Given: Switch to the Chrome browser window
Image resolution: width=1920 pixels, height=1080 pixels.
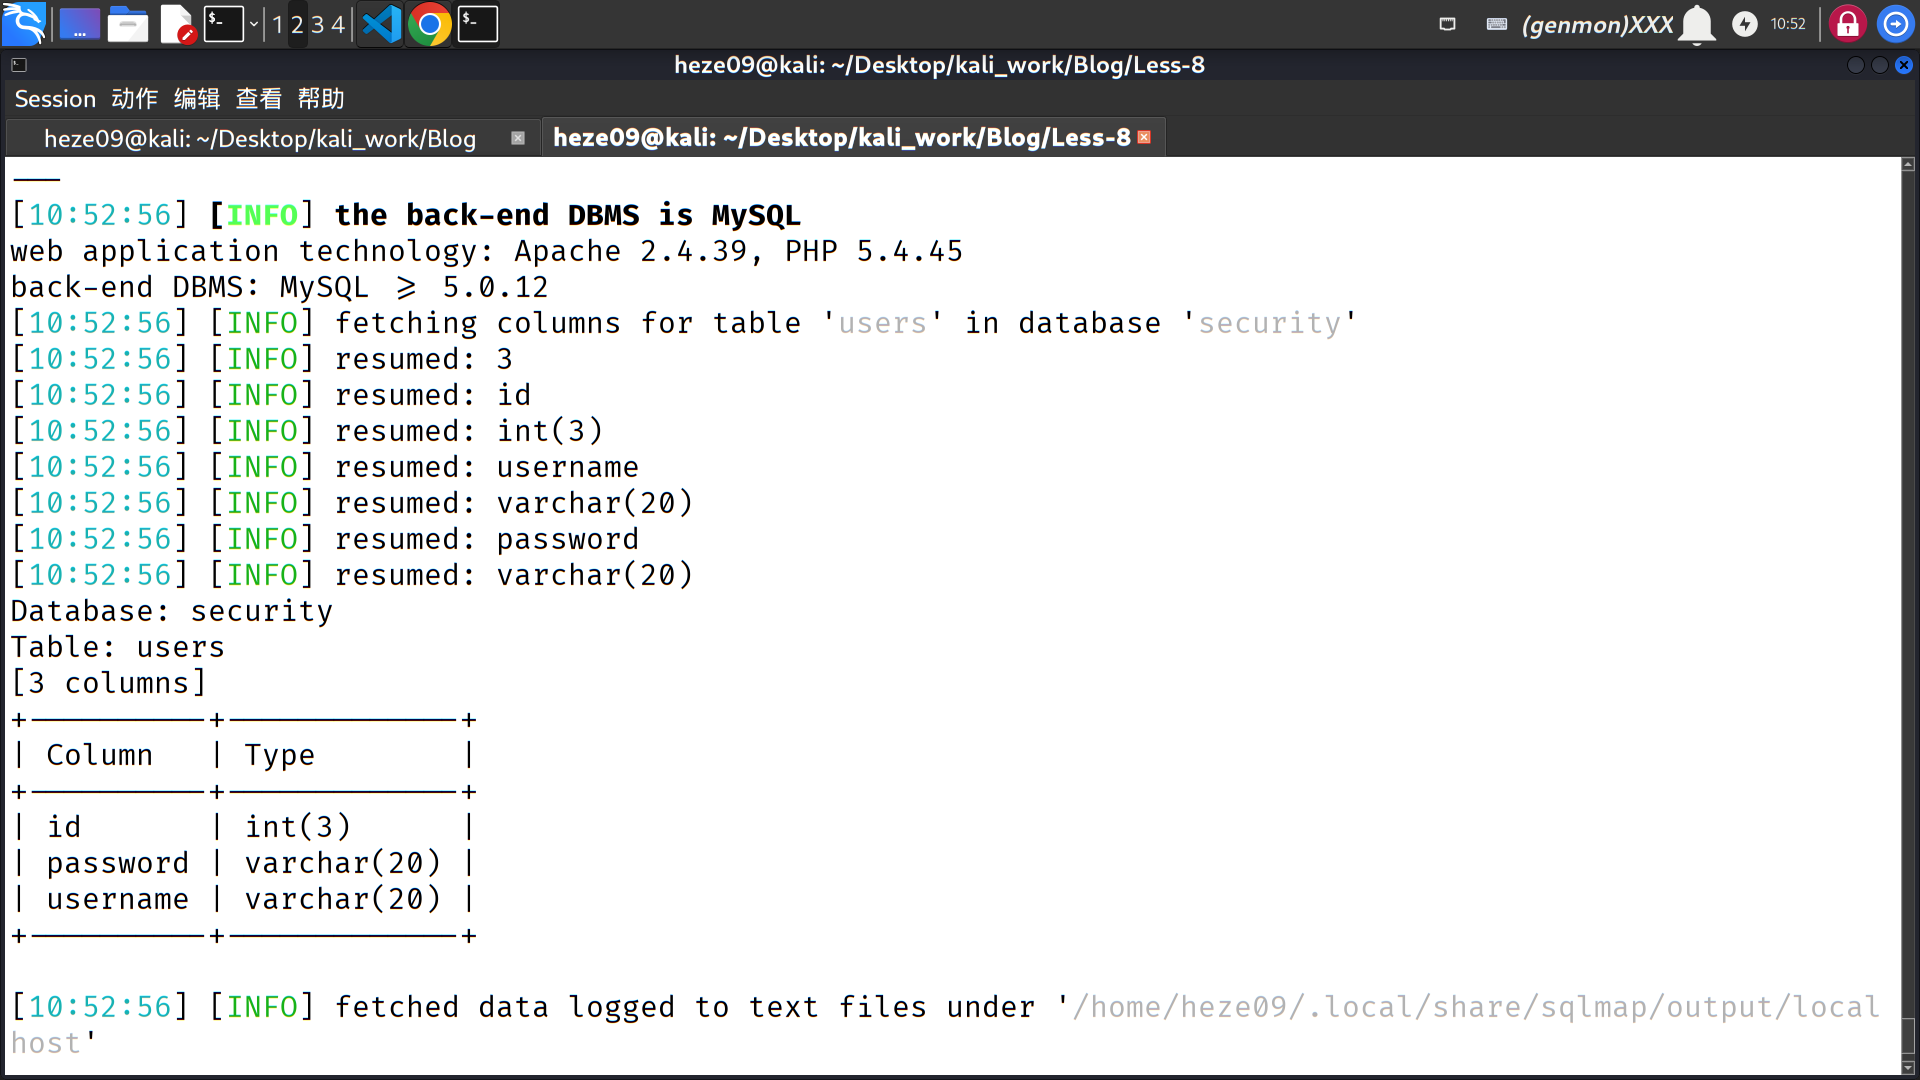Looking at the screenshot, I should pyautogui.click(x=430, y=24).
